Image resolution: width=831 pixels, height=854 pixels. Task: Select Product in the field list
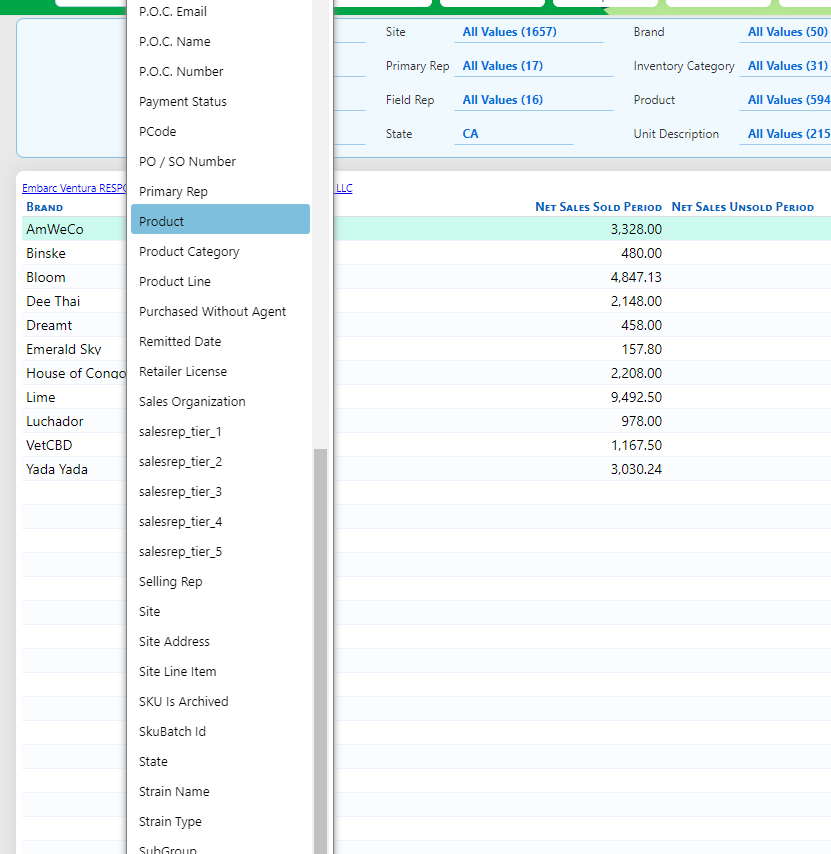tap(220, 221)
